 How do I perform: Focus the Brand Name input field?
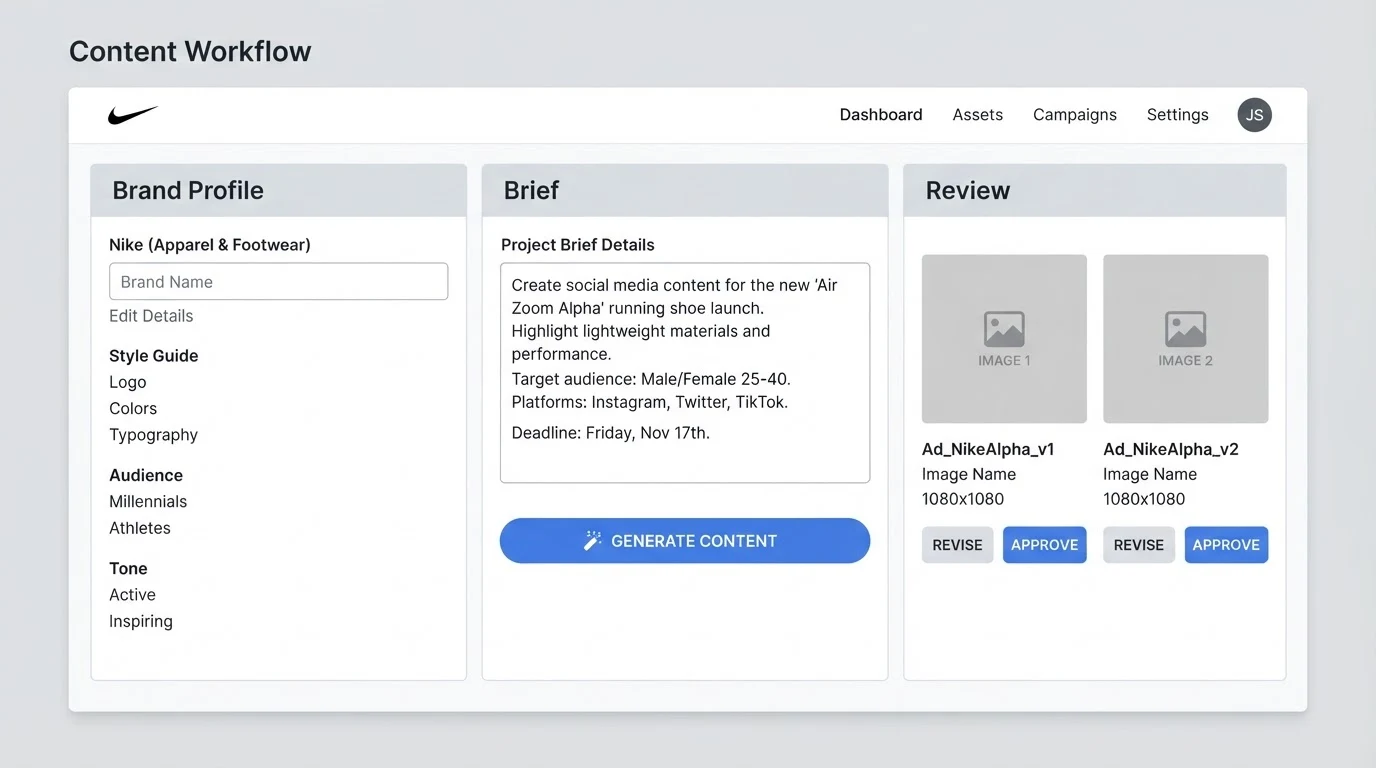(x=278, y=282)
